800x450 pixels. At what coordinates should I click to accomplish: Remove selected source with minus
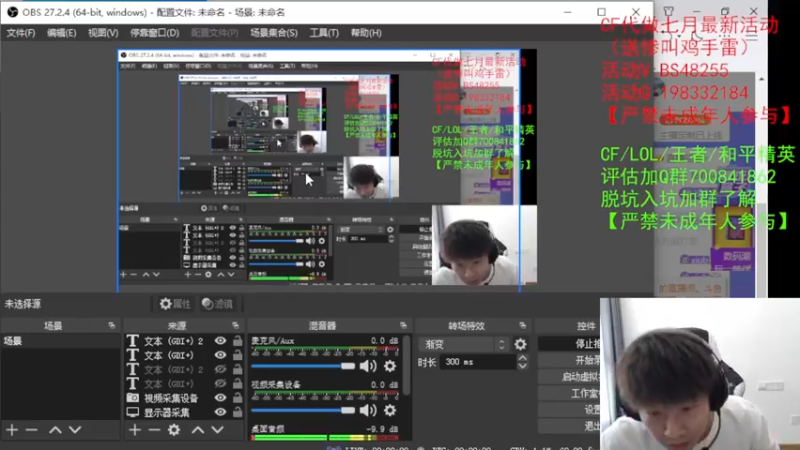[154, 430]
